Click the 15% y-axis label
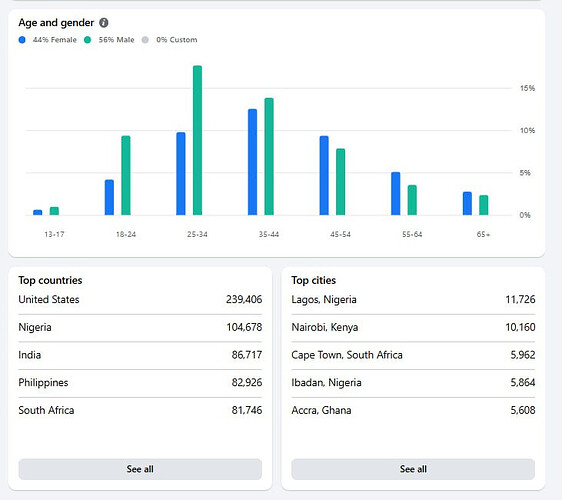Viewport: 562px width, 500px height. (528, 88)
